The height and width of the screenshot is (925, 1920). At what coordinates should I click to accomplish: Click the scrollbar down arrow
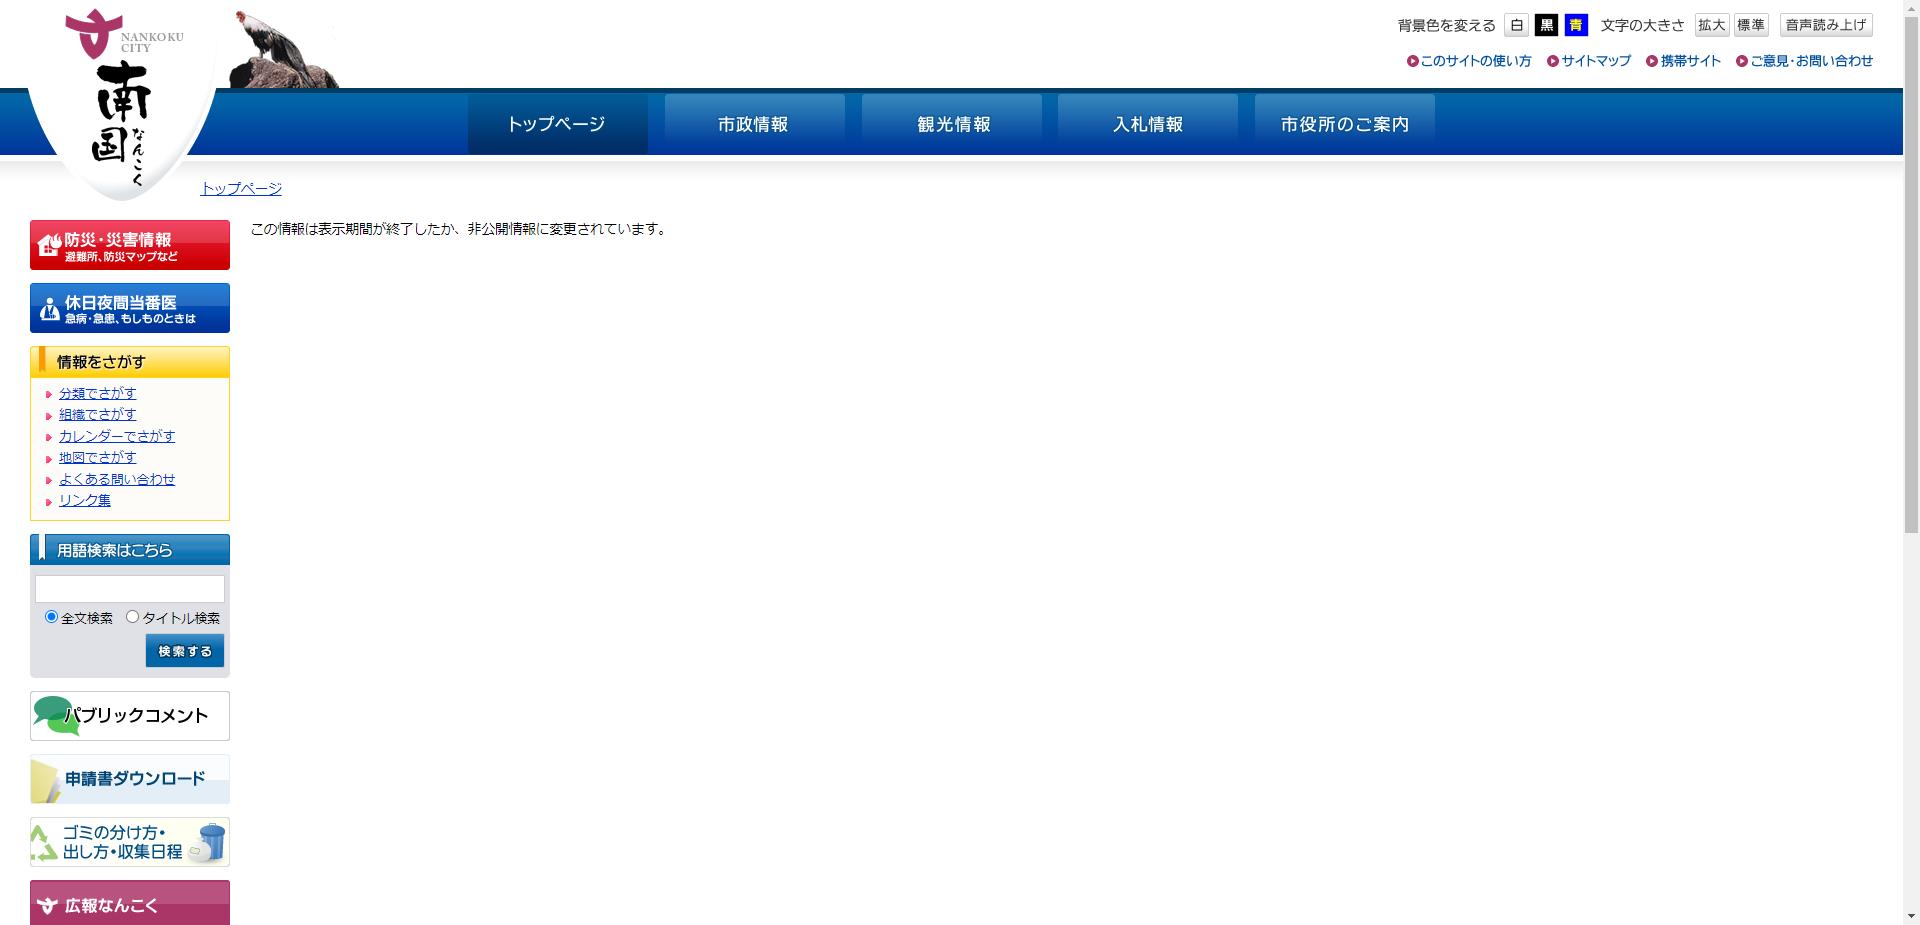pos(1912,916)
